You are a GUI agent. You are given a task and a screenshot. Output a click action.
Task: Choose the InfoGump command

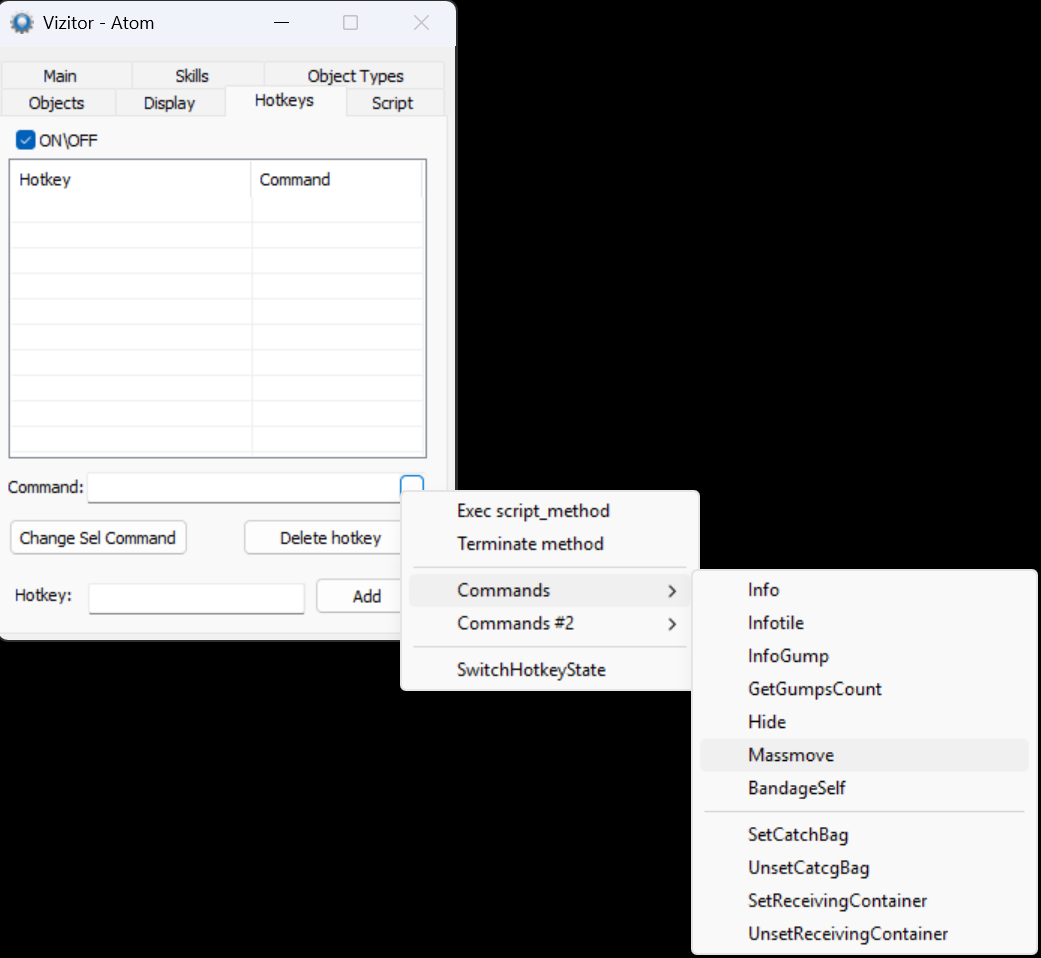(x=864, y=656)
